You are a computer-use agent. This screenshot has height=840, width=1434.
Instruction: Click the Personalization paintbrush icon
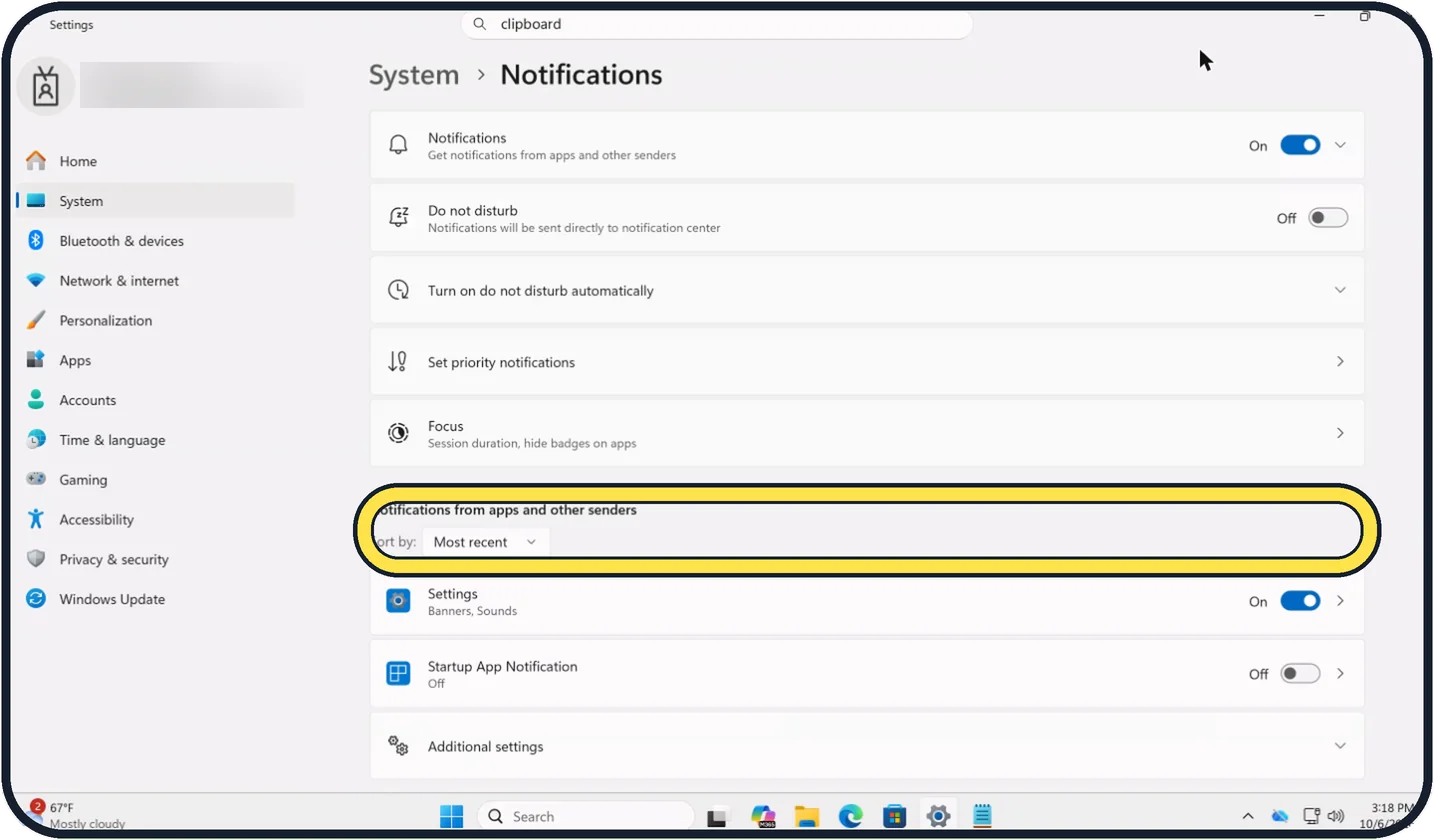(36, 321)
